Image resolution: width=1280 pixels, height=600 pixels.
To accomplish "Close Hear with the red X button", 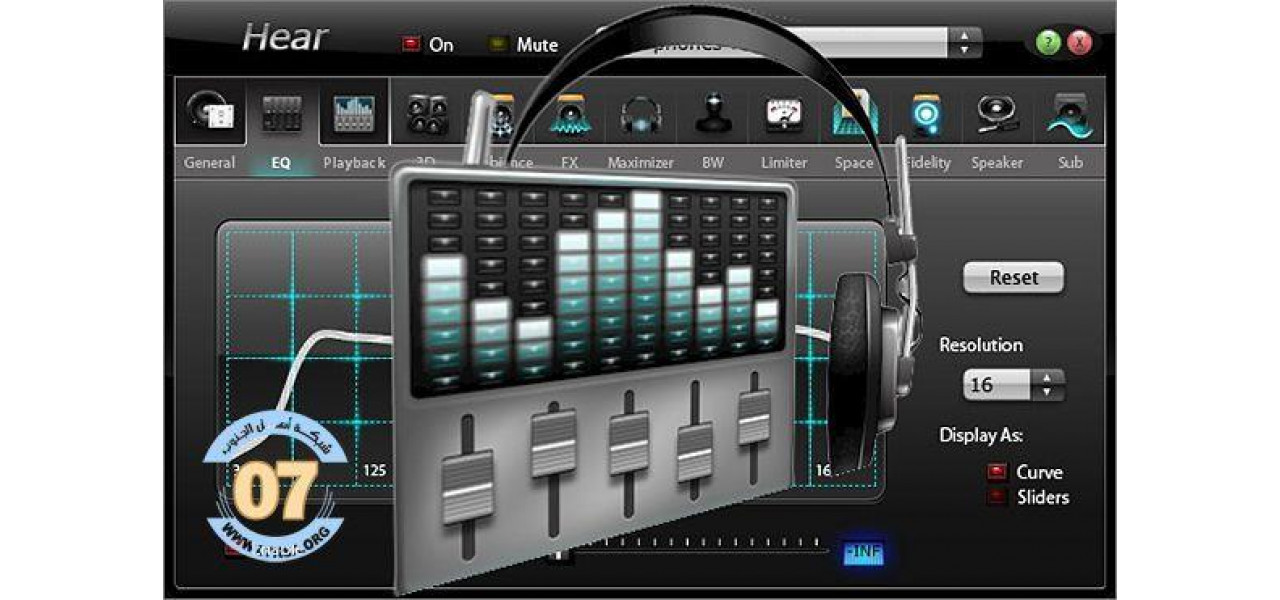I will (1079, 43).
